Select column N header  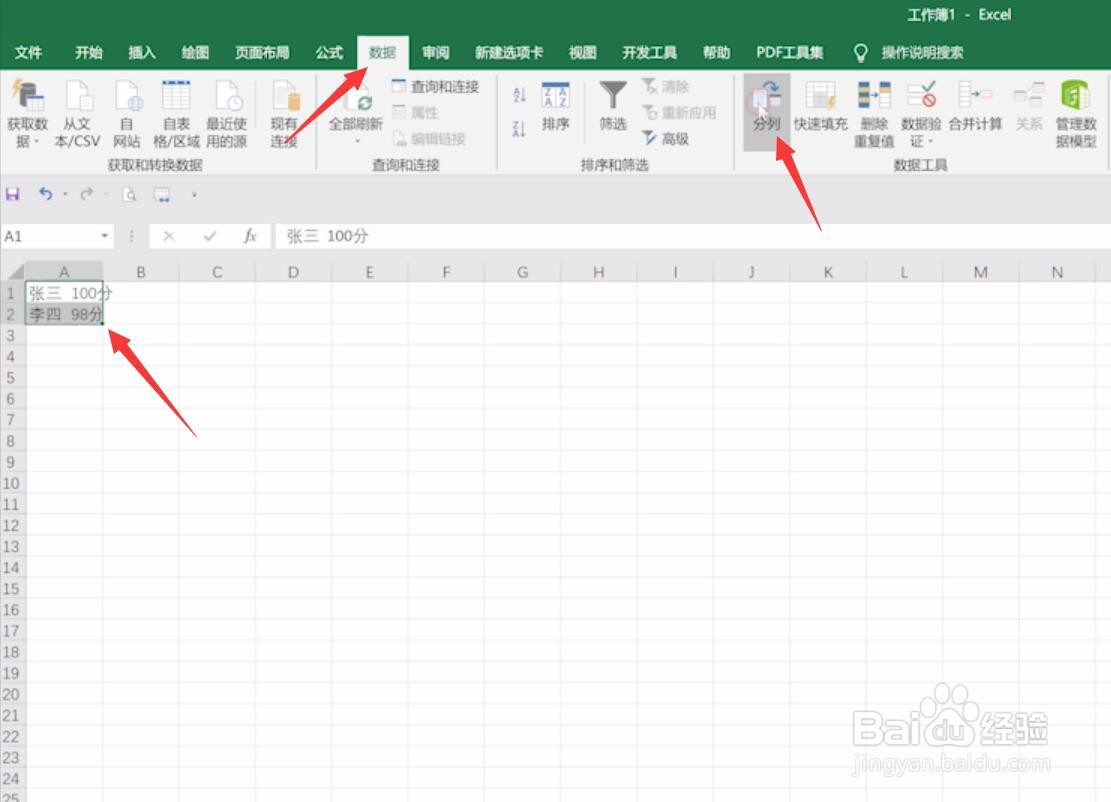coord(1057,272)
